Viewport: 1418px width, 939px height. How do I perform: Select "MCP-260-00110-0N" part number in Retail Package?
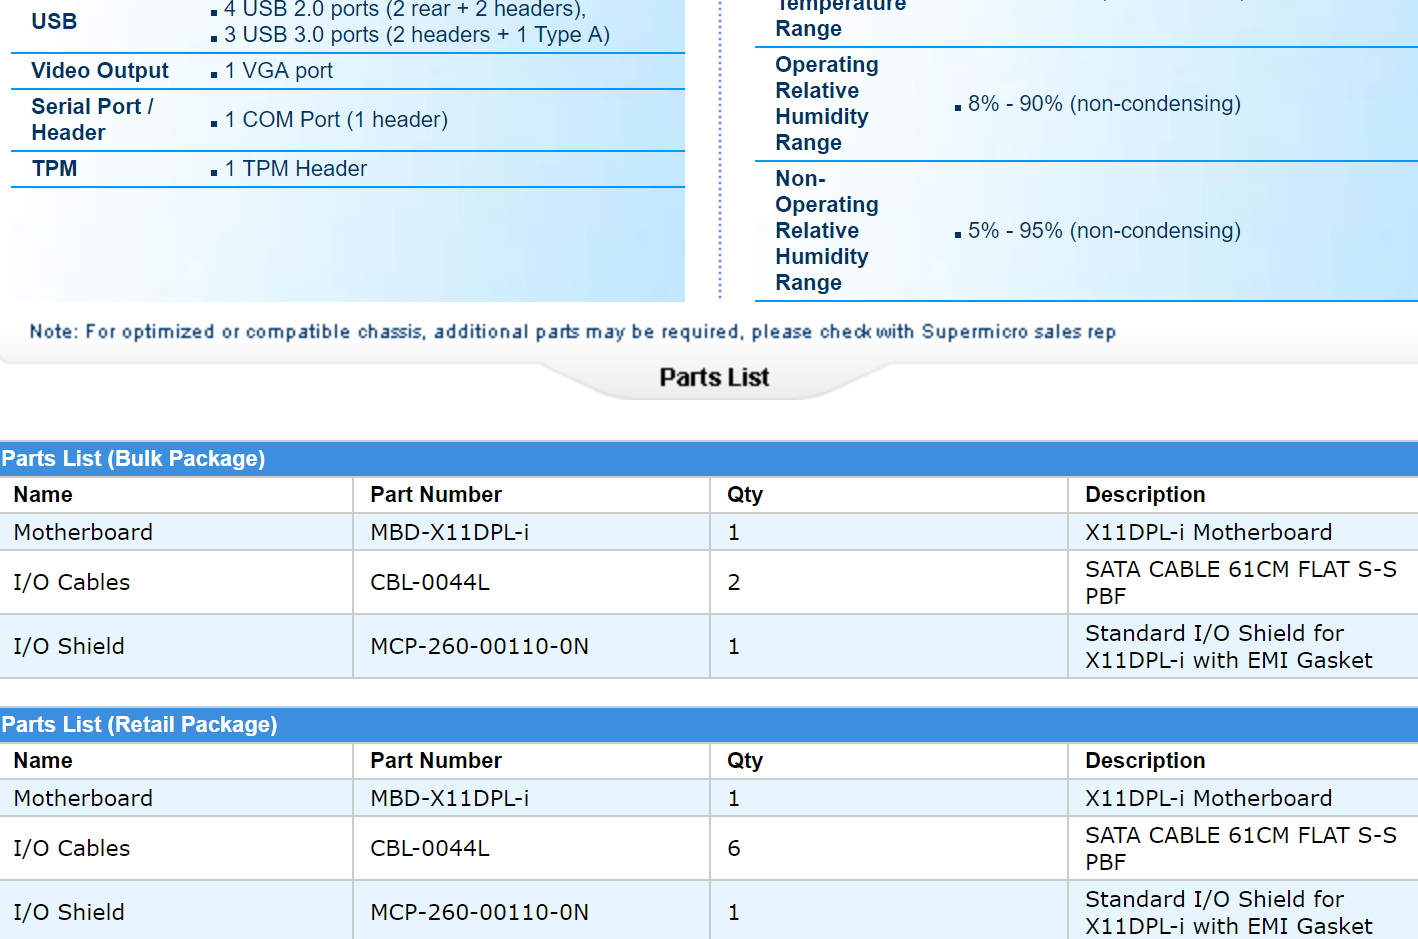(480, 913)
